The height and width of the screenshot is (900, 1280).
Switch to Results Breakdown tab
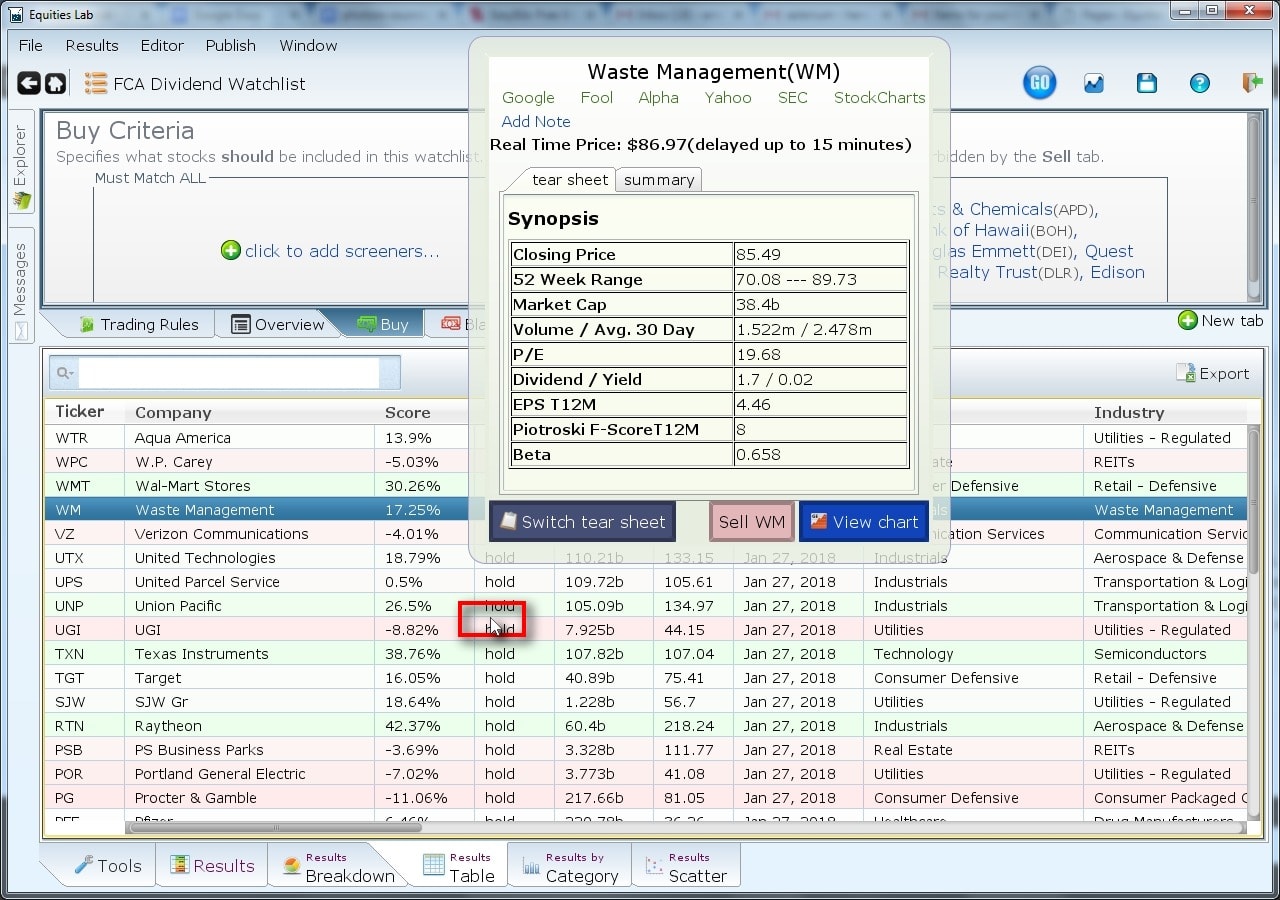339,867
